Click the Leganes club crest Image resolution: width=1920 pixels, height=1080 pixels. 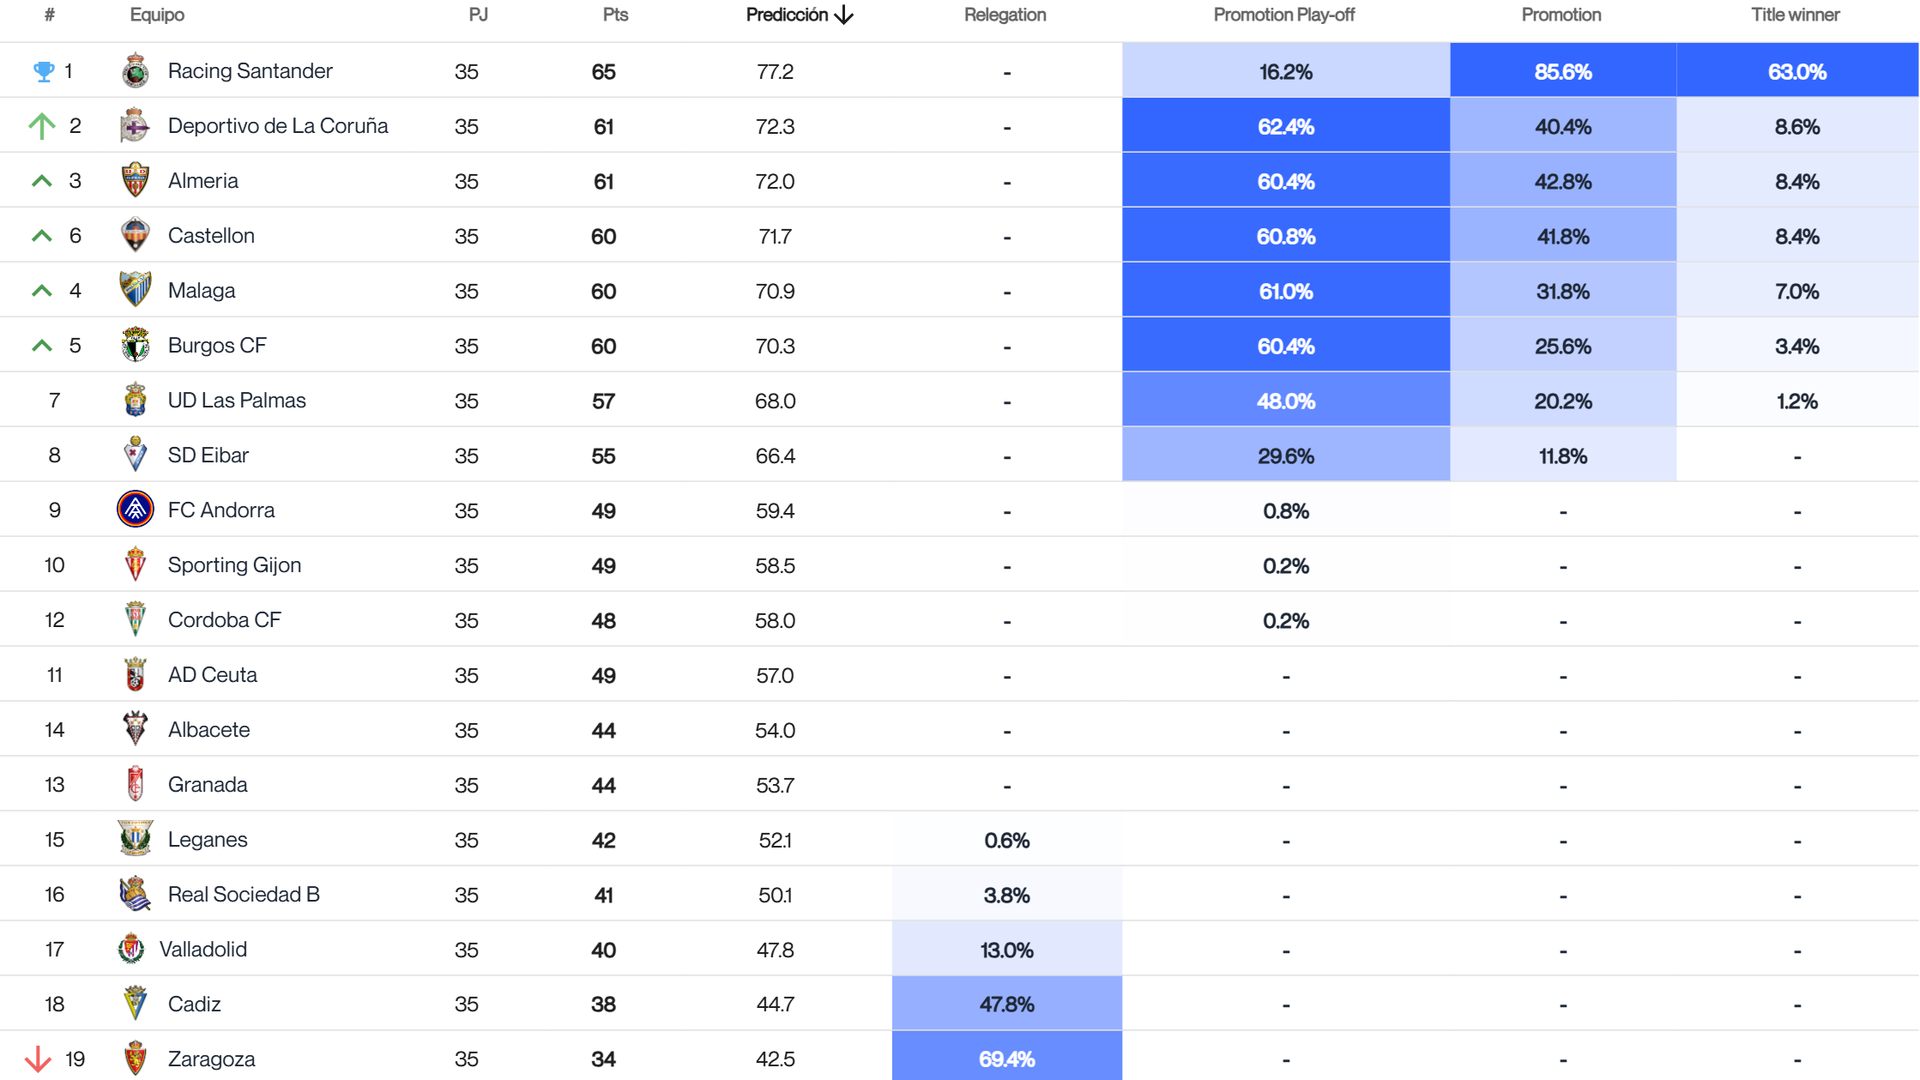(135, 839)
